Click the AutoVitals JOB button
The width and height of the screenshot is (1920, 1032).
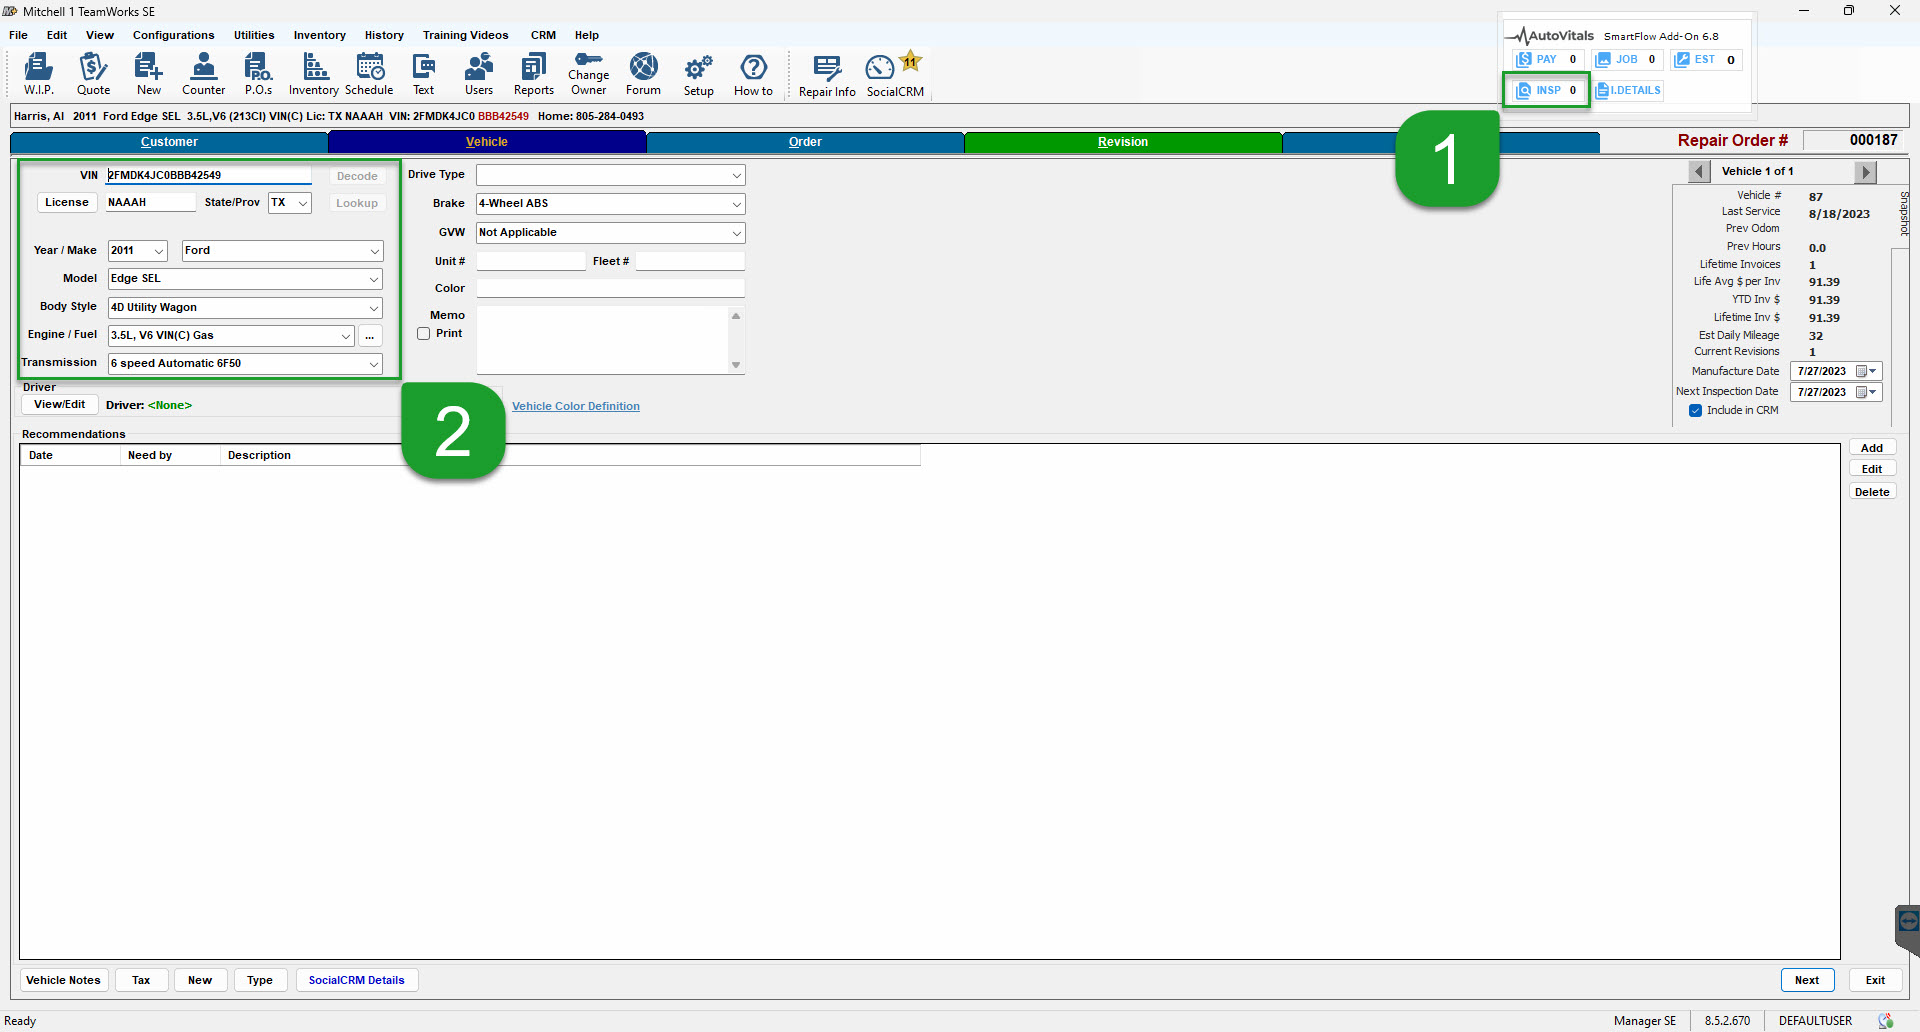pos(1628,59)
